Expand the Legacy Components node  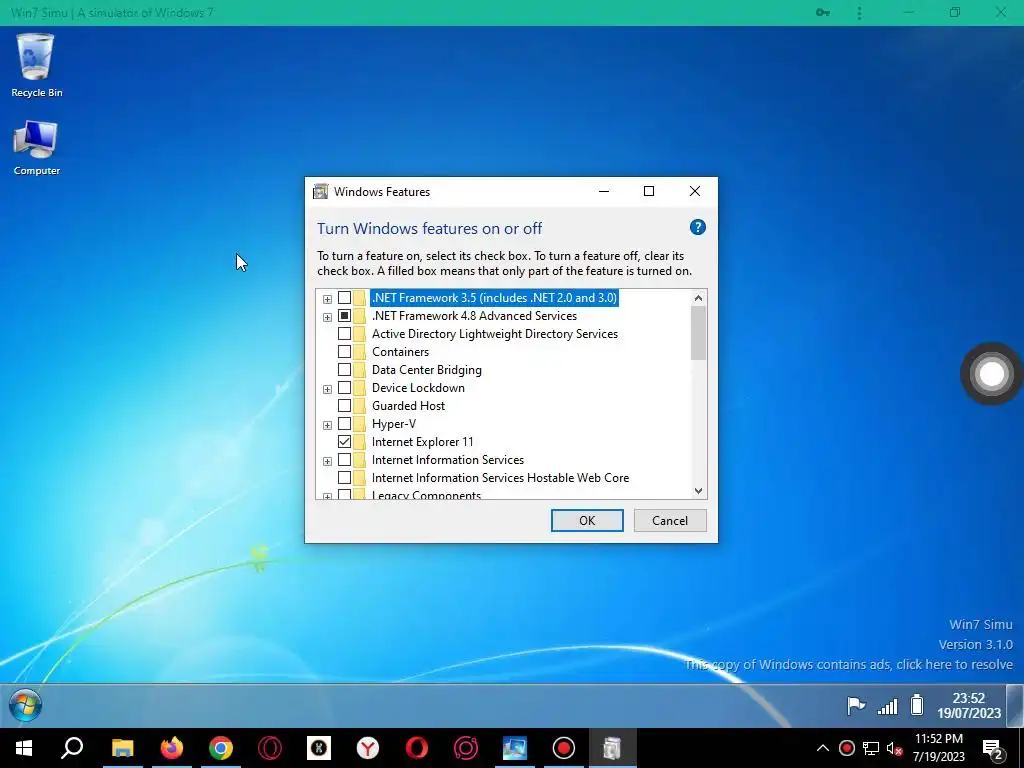[x=327, y=496]
